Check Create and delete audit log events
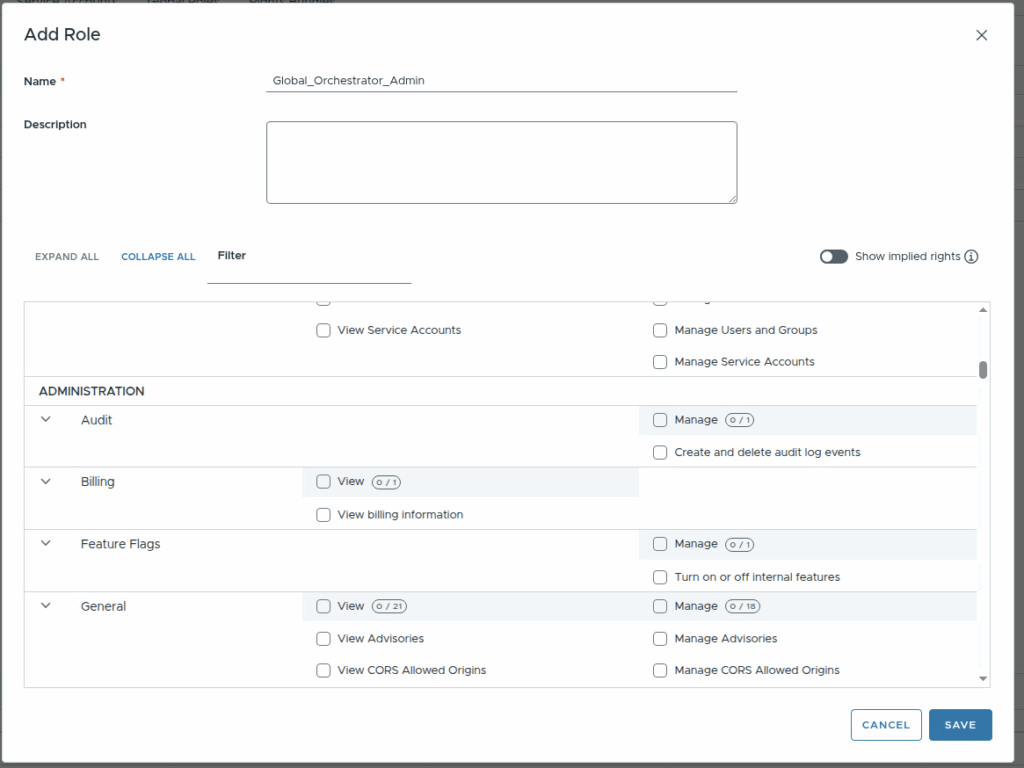The width and height of the screenshot is (1024, 768). (660, 452)
